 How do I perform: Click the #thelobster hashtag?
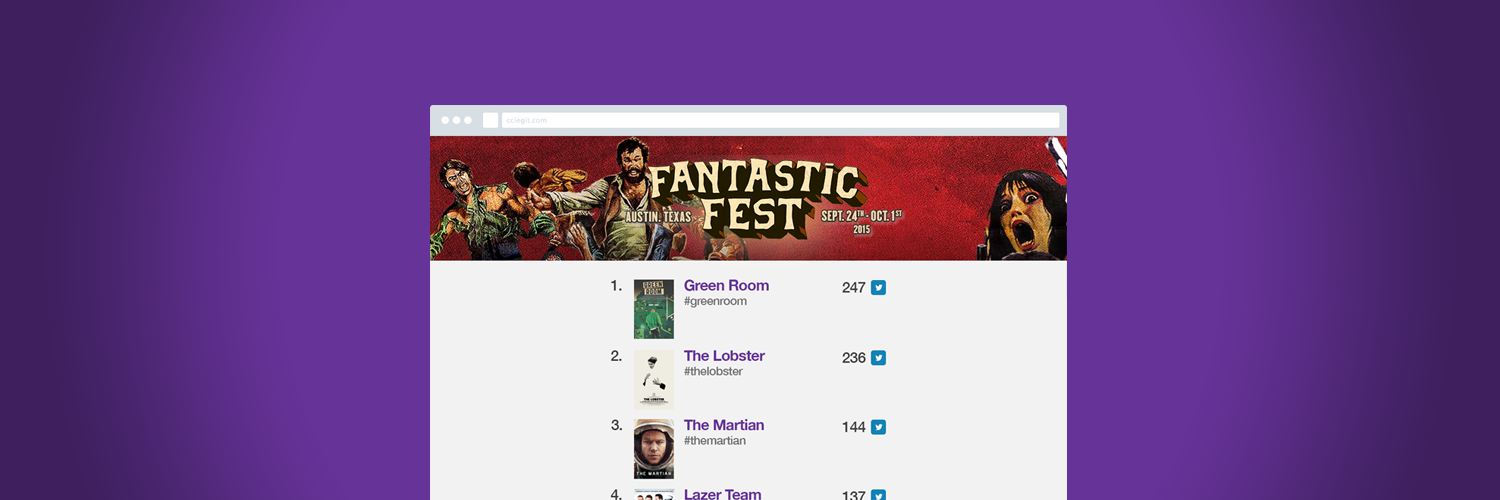point(713,372)
